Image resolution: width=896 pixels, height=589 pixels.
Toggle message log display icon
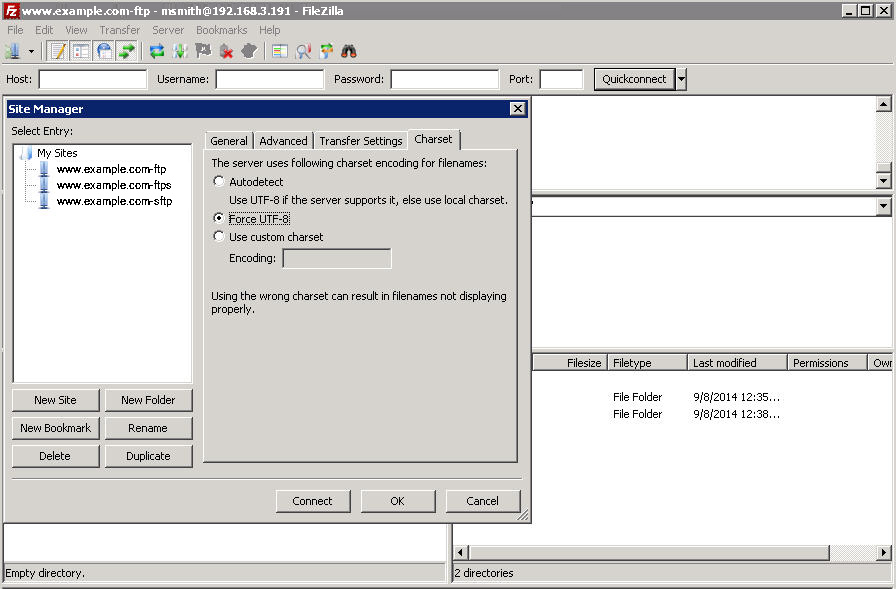58,51
